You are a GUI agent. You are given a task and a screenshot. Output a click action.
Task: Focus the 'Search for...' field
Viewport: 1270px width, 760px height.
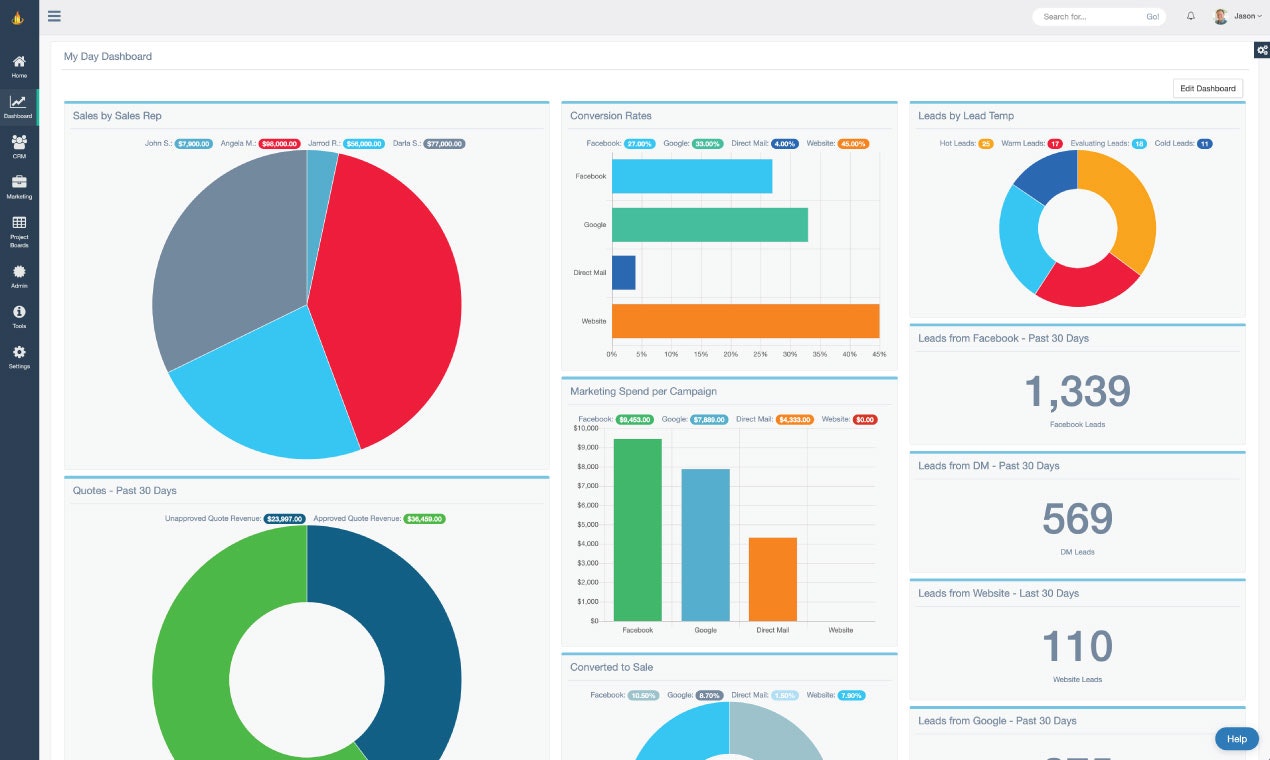1088,16
